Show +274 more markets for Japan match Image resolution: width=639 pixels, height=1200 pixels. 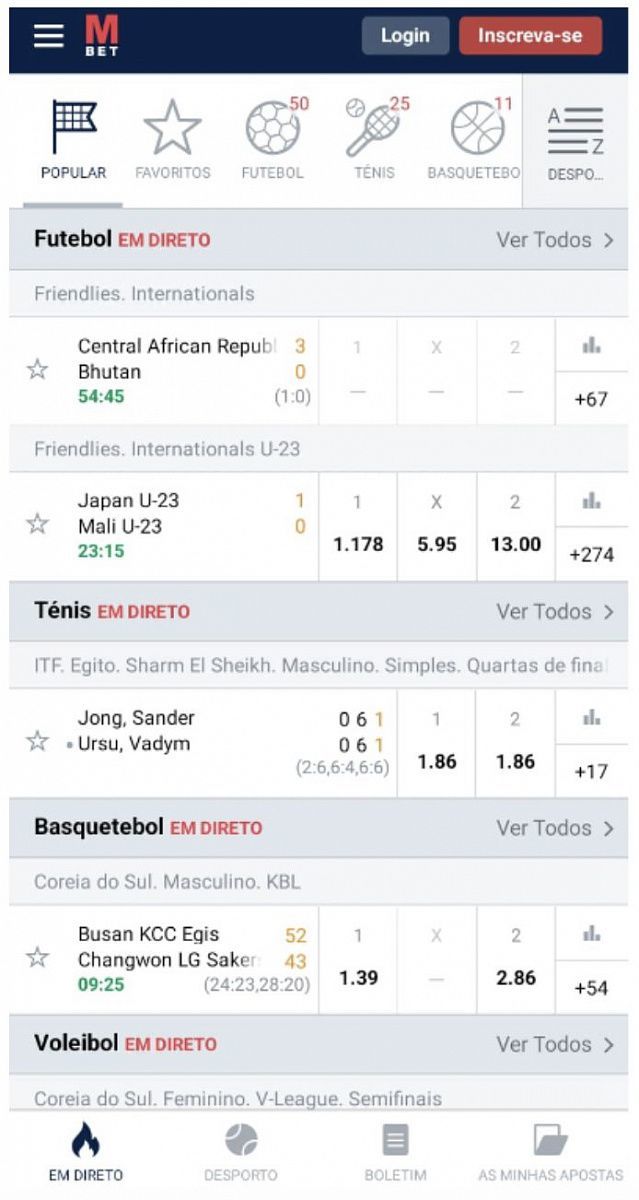(x=591, y=554)
